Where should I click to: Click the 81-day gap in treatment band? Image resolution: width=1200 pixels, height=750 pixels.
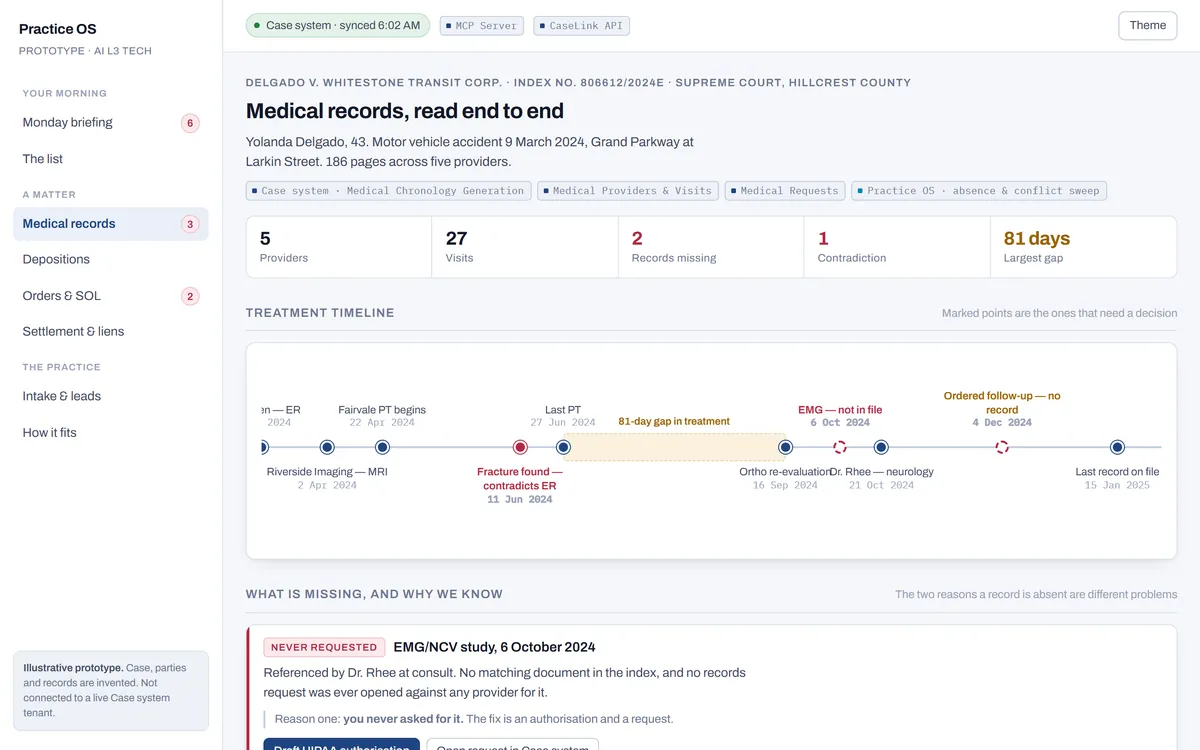coord(674,447)
